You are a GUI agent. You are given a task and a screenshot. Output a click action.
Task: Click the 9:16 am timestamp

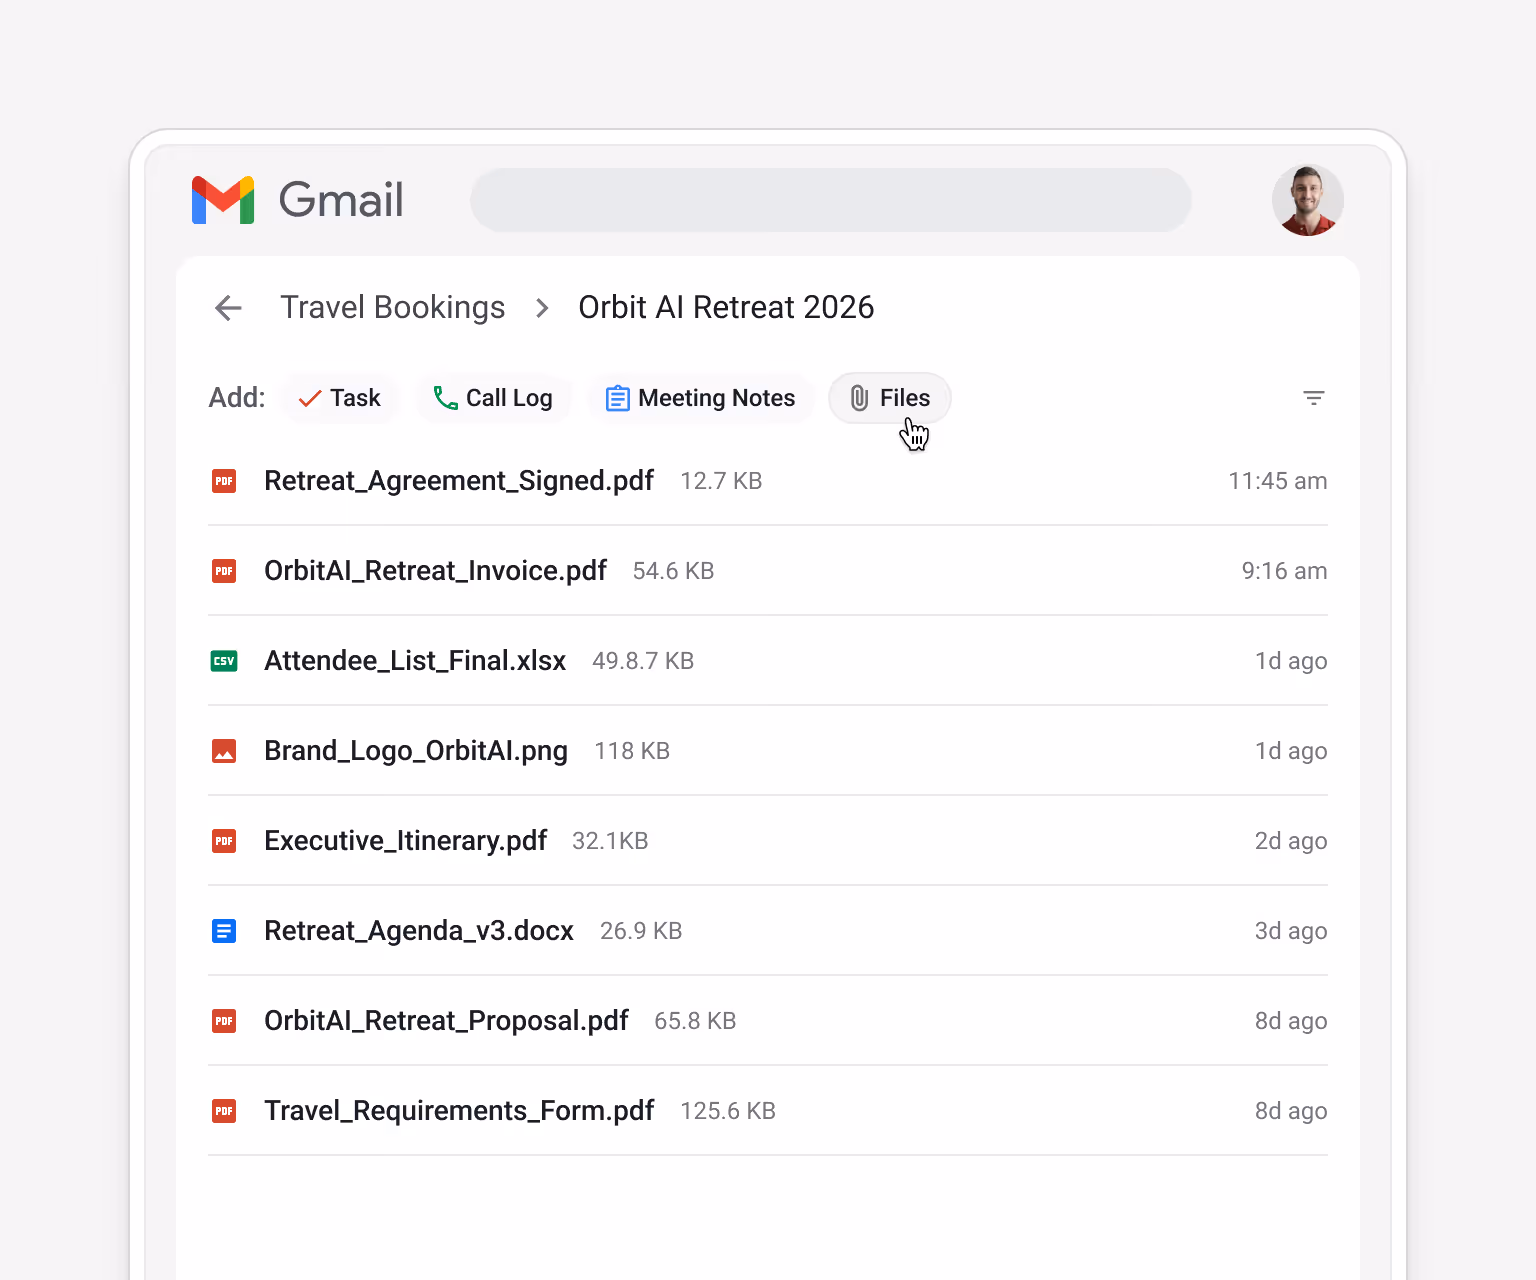[1284, 571]
